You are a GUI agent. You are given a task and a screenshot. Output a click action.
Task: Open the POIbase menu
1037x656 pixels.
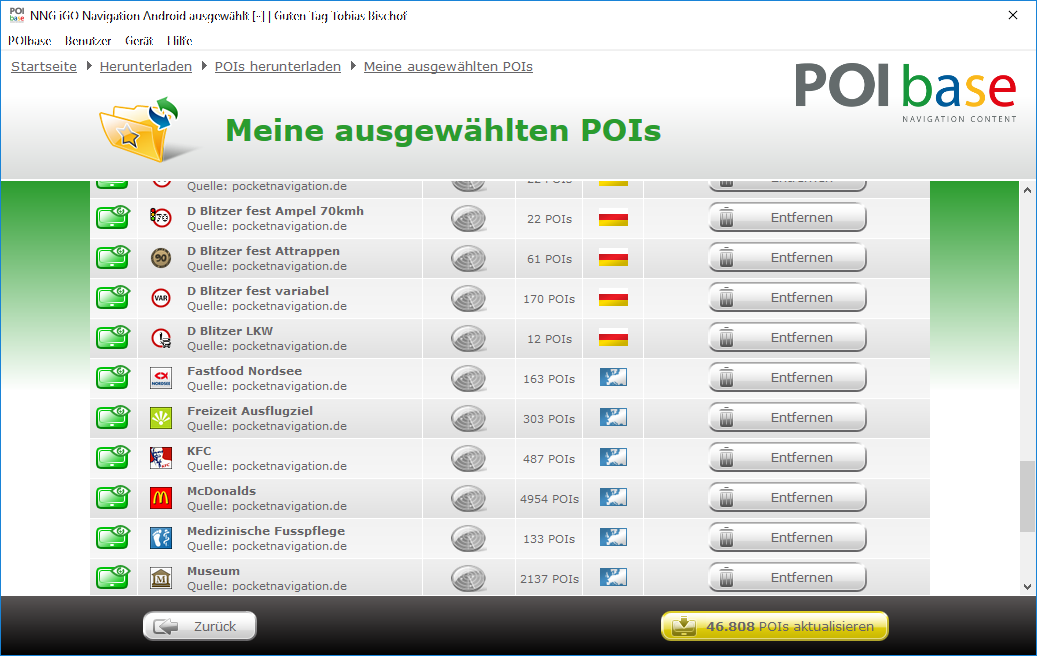29,41
